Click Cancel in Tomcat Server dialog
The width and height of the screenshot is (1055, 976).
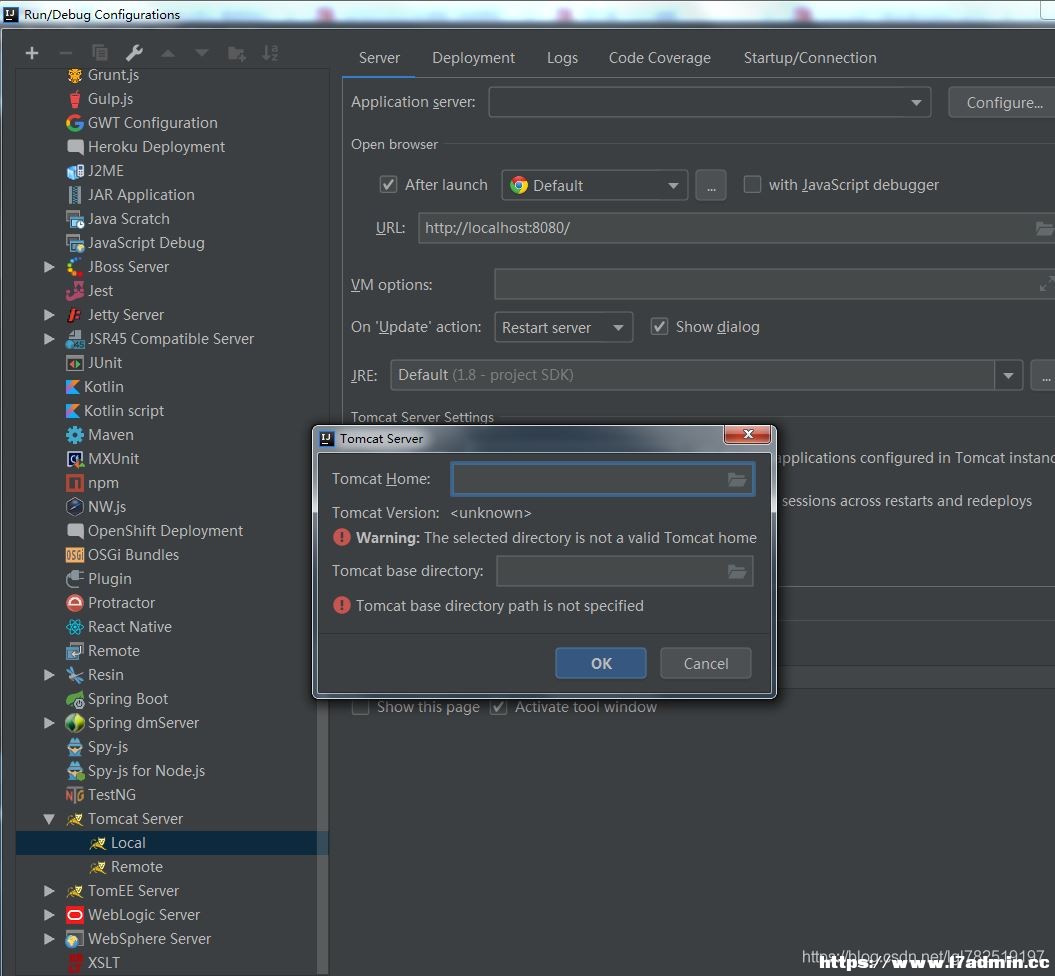tap(706, 663)
